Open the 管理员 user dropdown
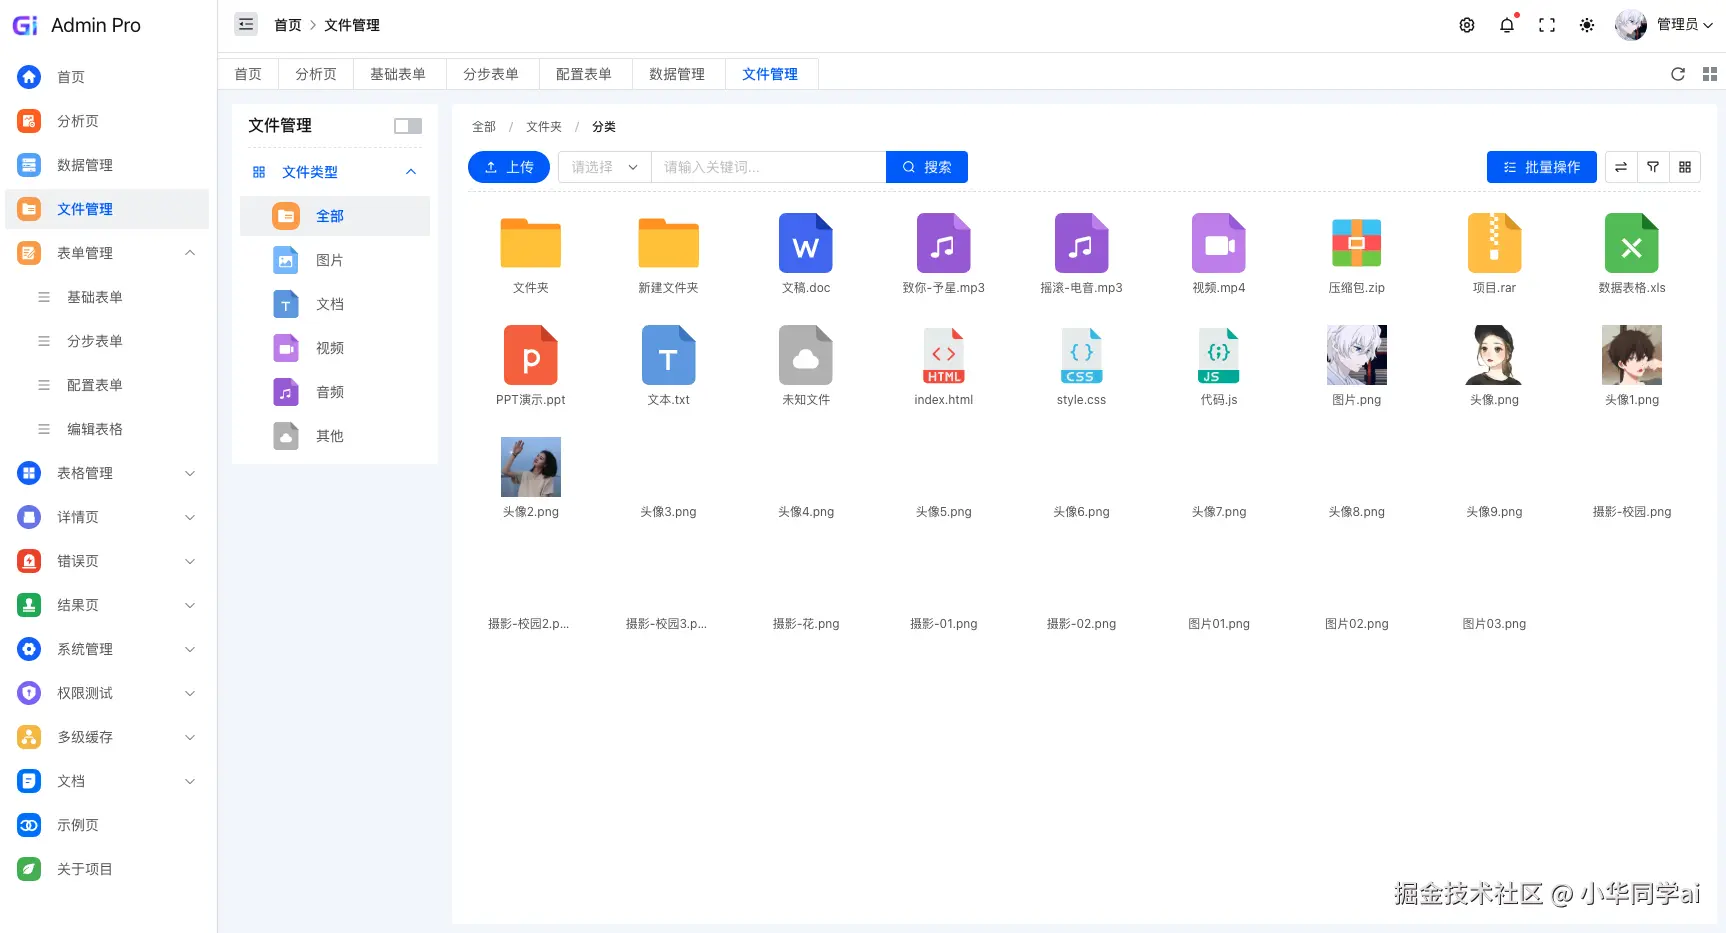Viewport: 1726px width, 933px height. (x=1665, y=25)
